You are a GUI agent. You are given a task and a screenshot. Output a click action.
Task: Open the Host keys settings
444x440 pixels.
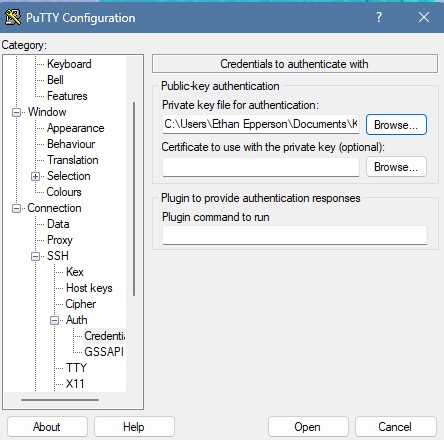tap(89, 288)
